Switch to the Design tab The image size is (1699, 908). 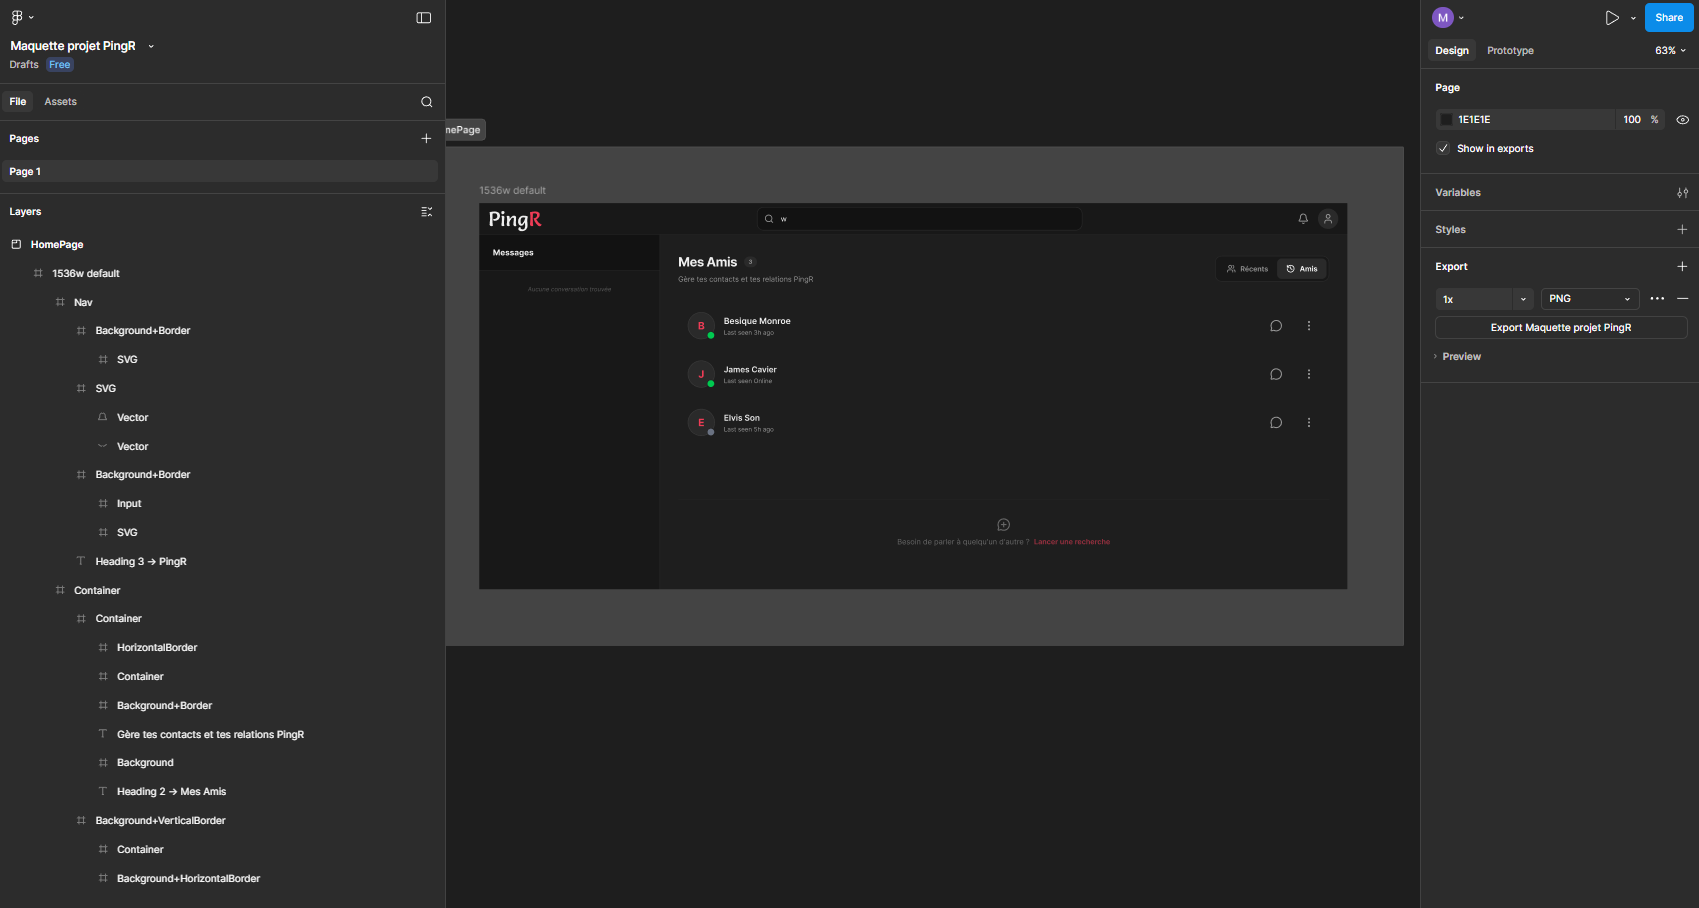[x=1452, y=50]
